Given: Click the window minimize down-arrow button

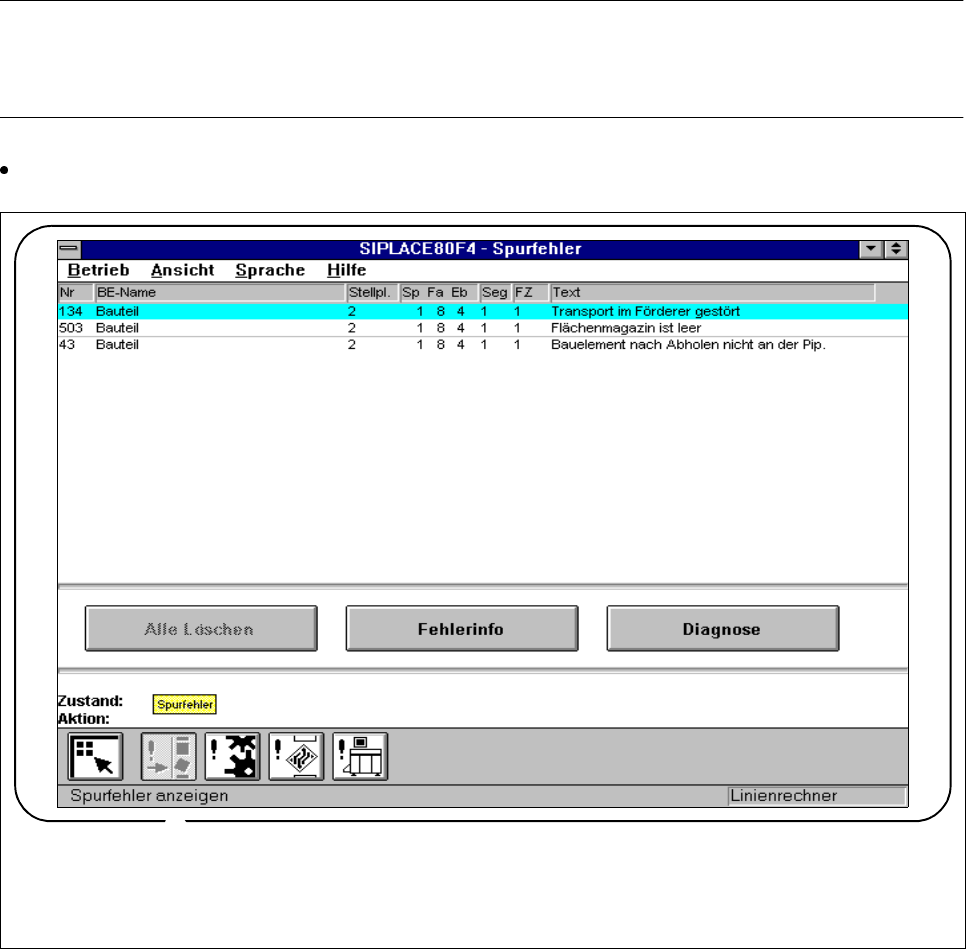Looking at the screenshot, I should (871, 249).
